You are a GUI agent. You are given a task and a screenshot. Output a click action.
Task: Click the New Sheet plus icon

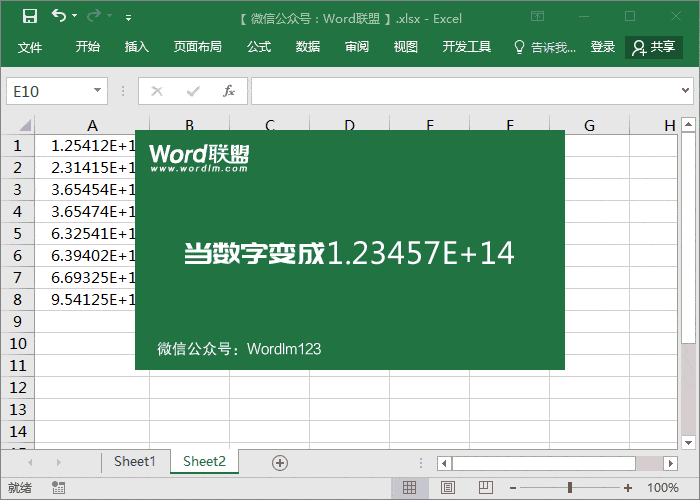[x=280, y=463]
